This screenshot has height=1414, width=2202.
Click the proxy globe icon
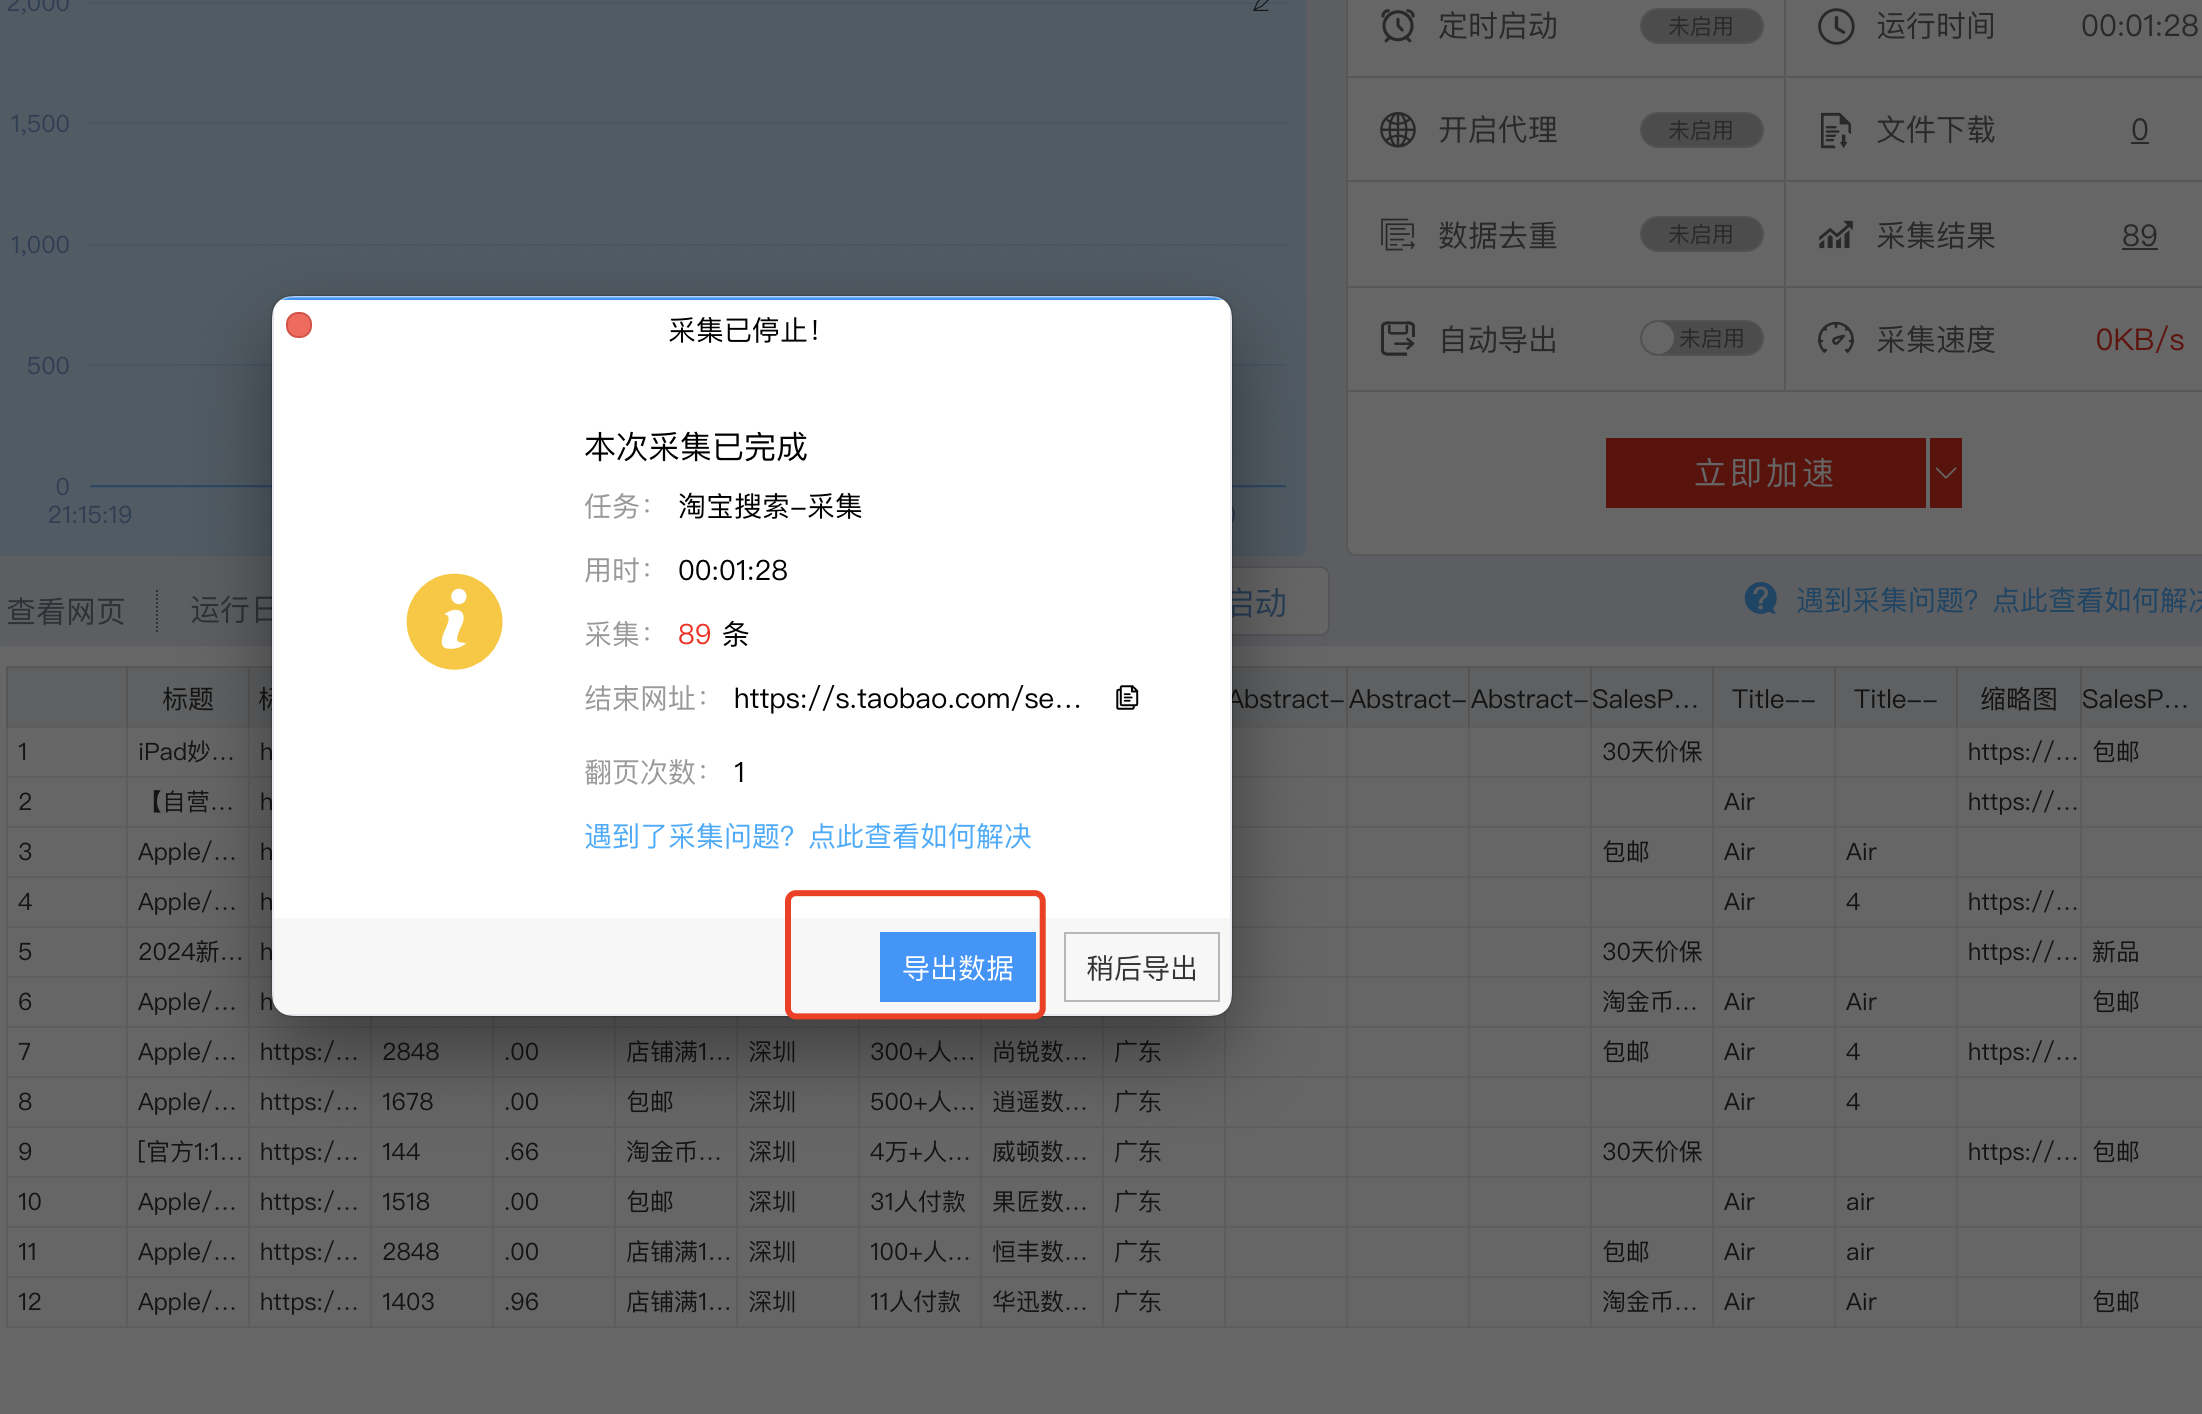click(1397, 130)
